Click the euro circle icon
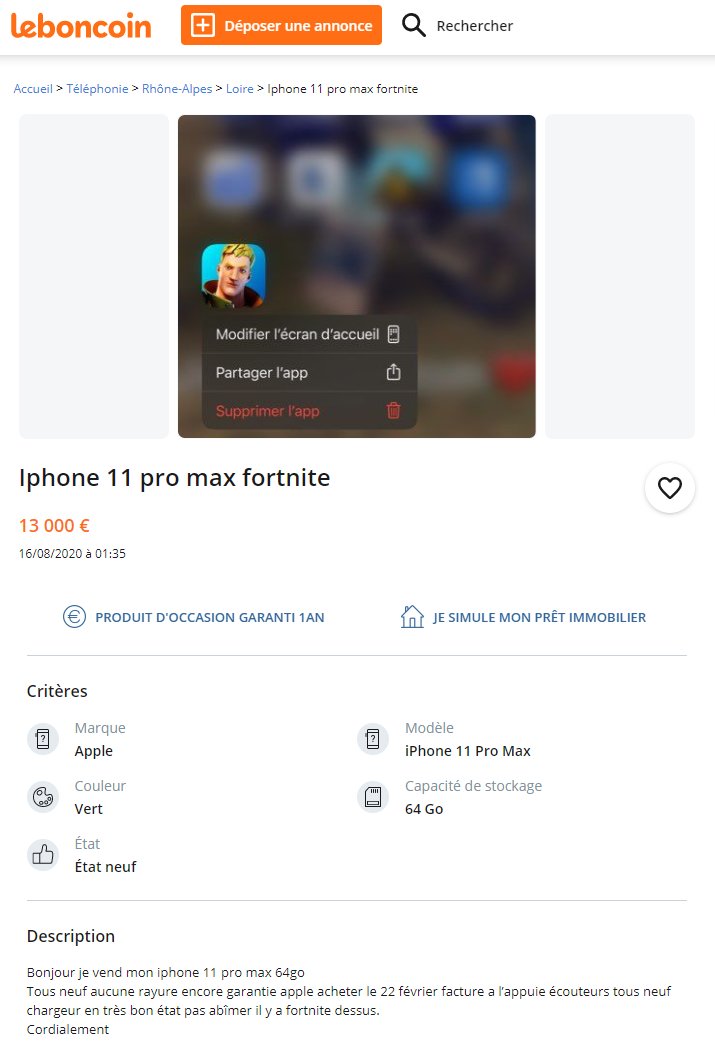The width and height of the screenshot is (715, 1049). pyautogui.click(x=74, y=616)
